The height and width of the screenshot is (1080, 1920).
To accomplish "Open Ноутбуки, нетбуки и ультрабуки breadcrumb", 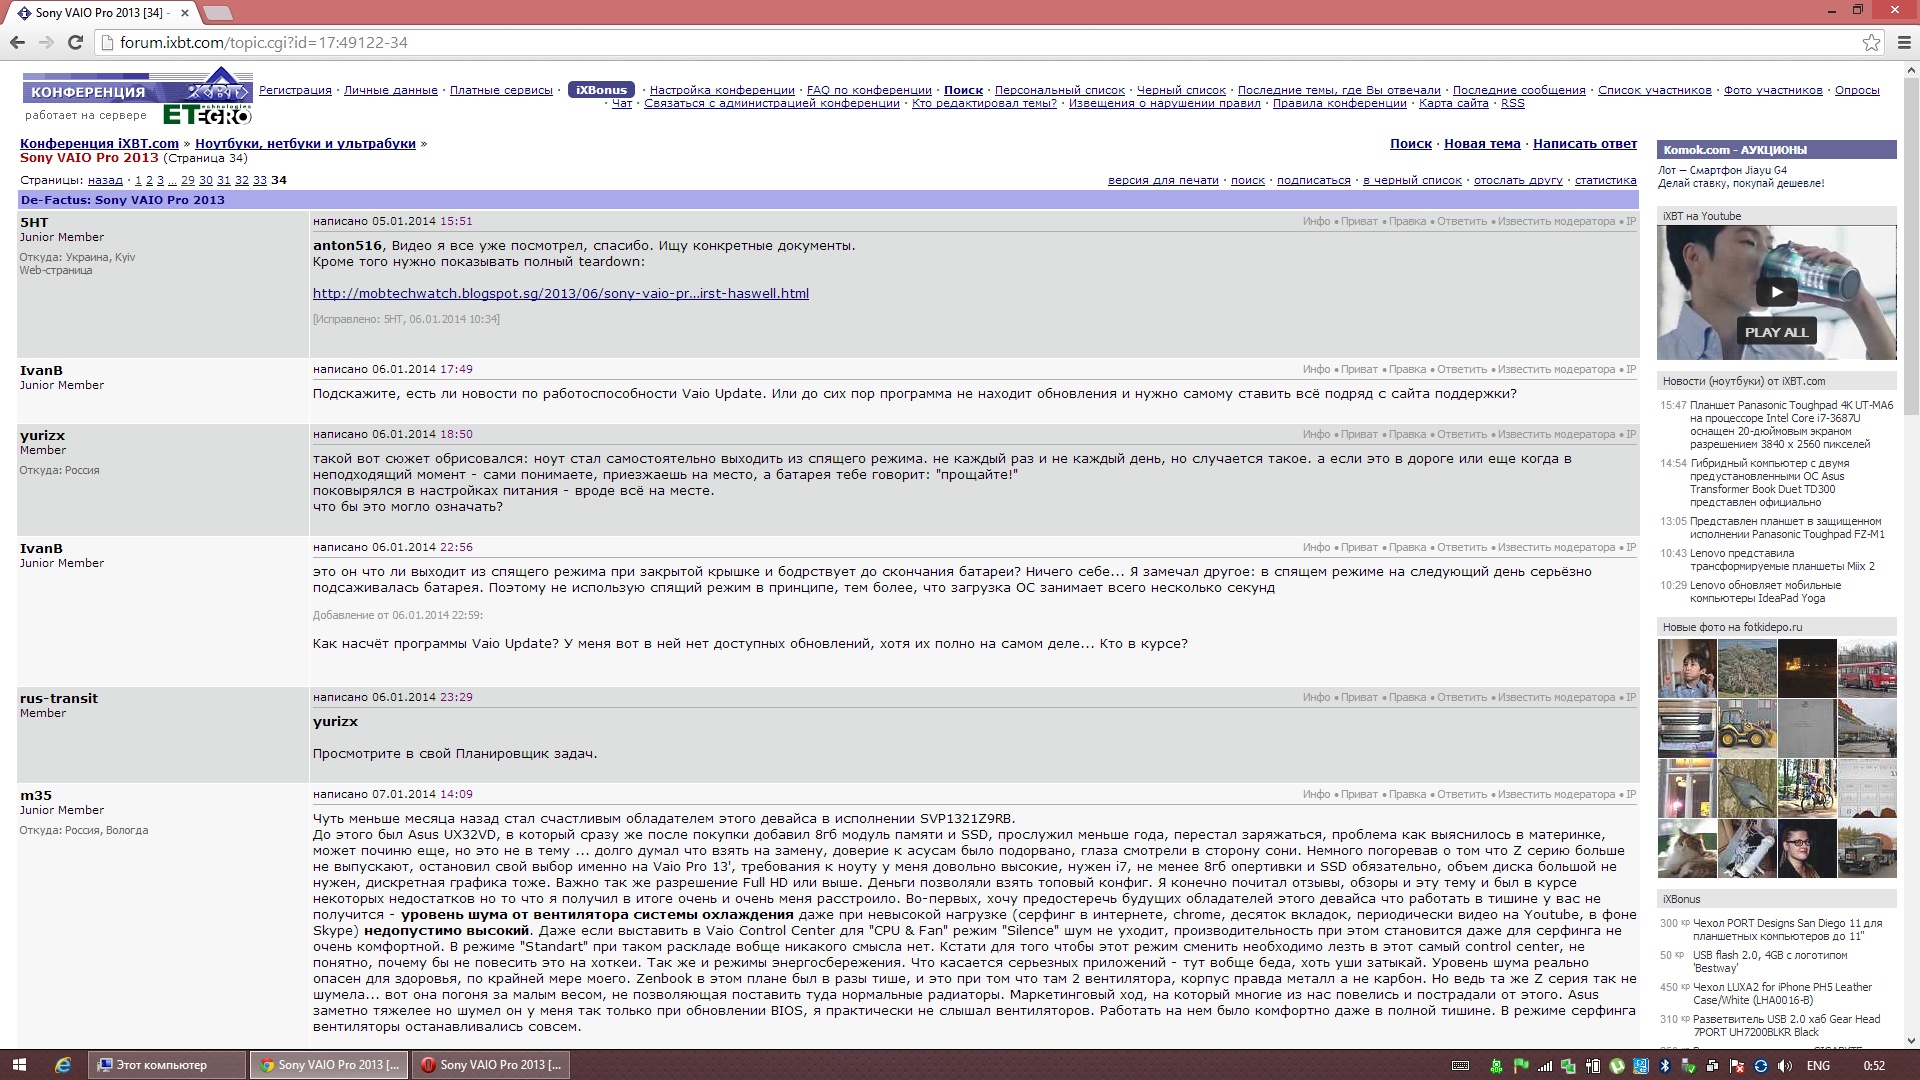I will (x=305, y=144).
